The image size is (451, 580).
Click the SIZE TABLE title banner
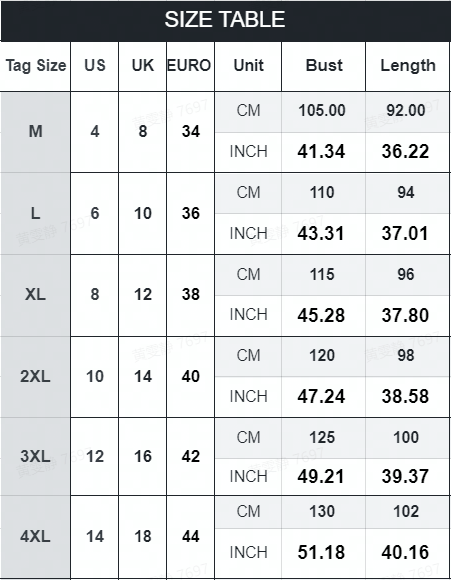[x=226, y=21]
